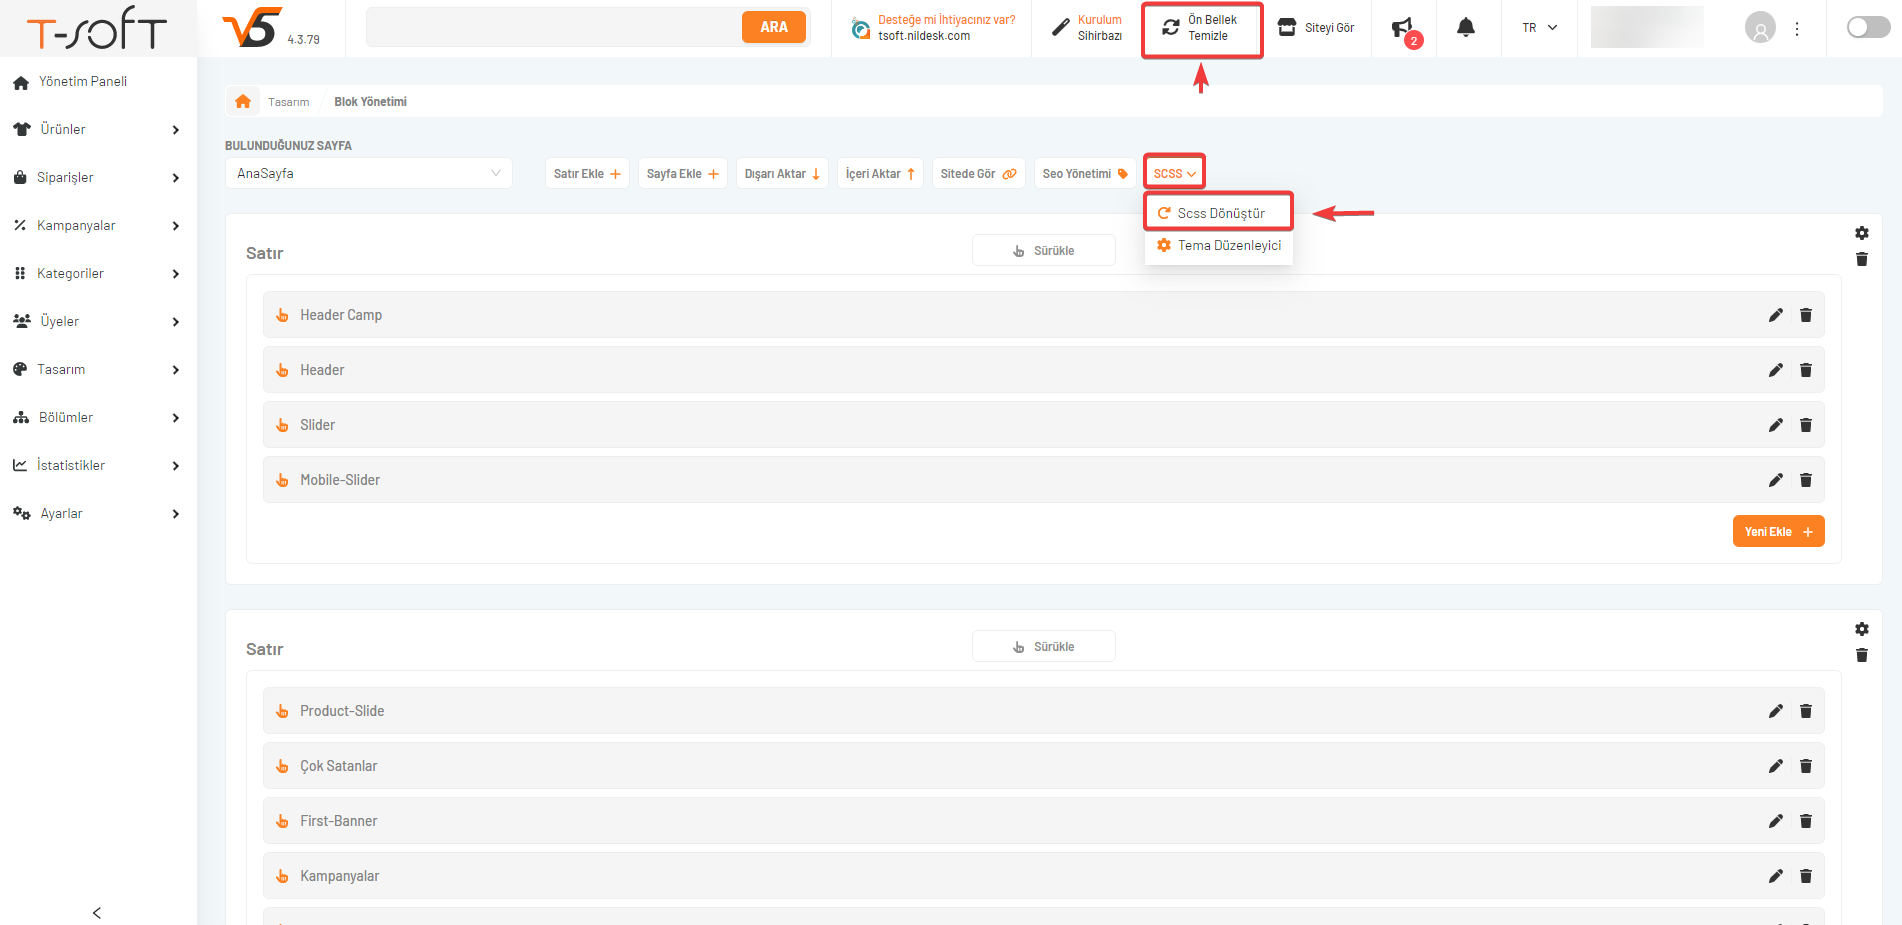This screenshot has width=1902, height=925.
Task: Collapse the sidebar with bottom arrow
Action: pyautogui.click(x=97, y=912)
